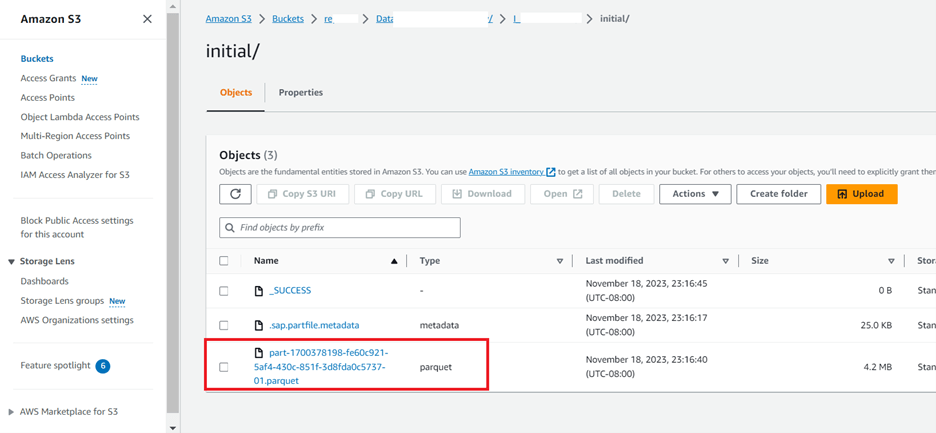Collapse the Storage Lens section
Screen dimensions: 936x433
[x=12, y=262]
